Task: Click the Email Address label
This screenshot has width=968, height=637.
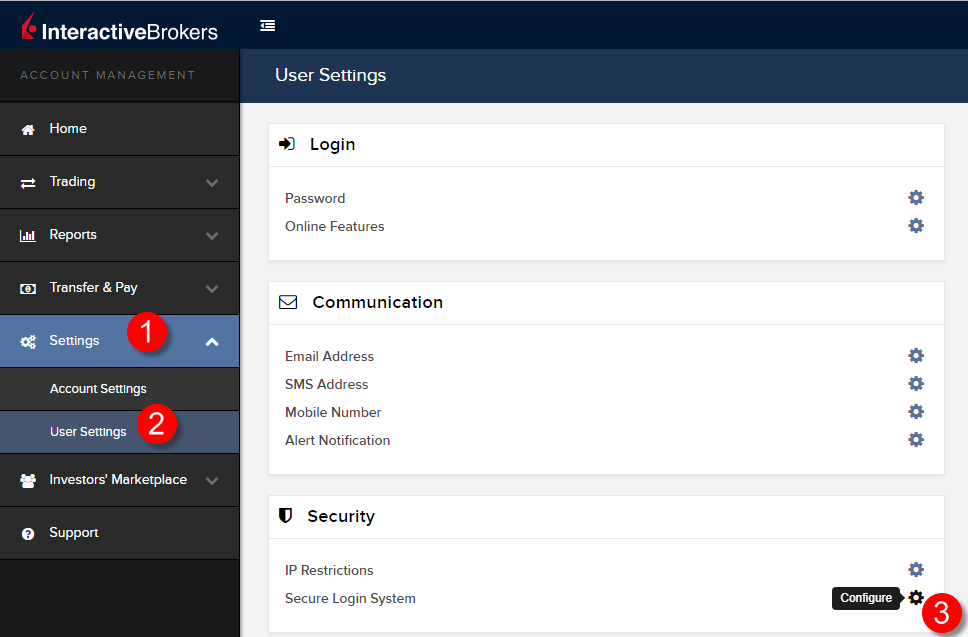Action: pyautogui.click(x=329, y=356)
